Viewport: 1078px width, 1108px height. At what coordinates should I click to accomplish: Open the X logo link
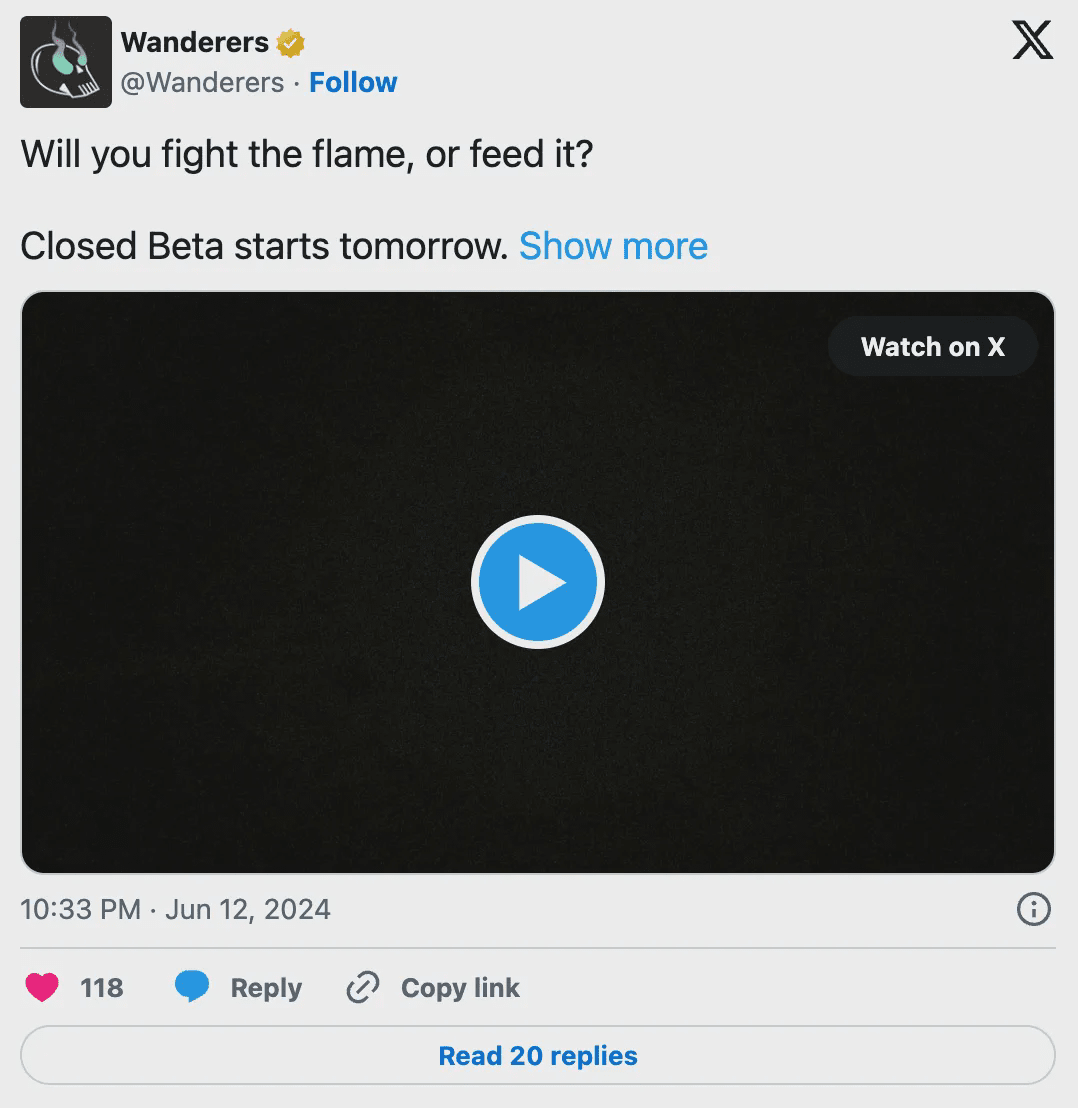1032,41
